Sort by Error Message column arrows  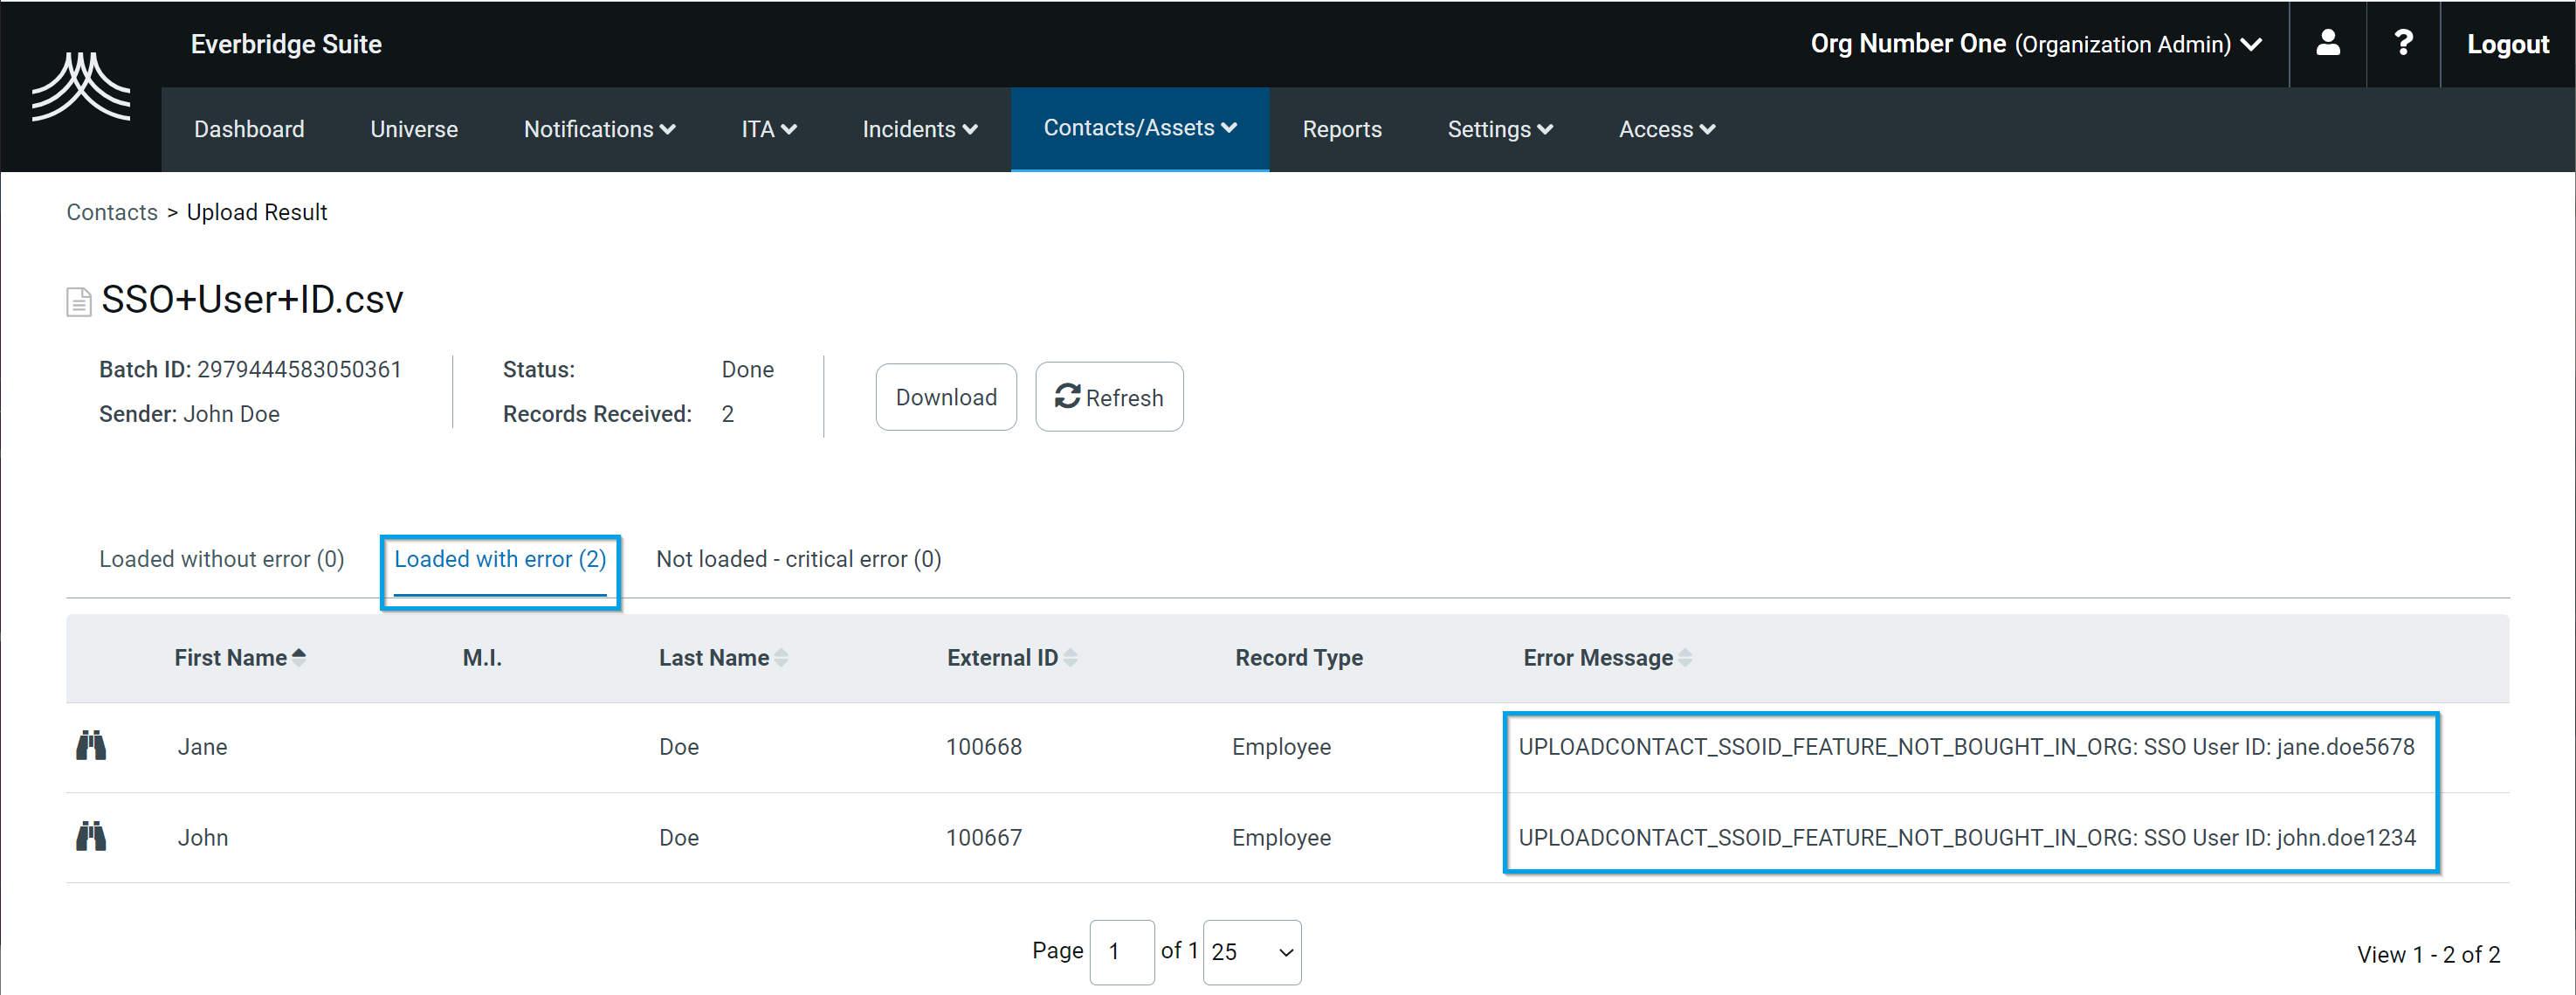point(1685,657)
